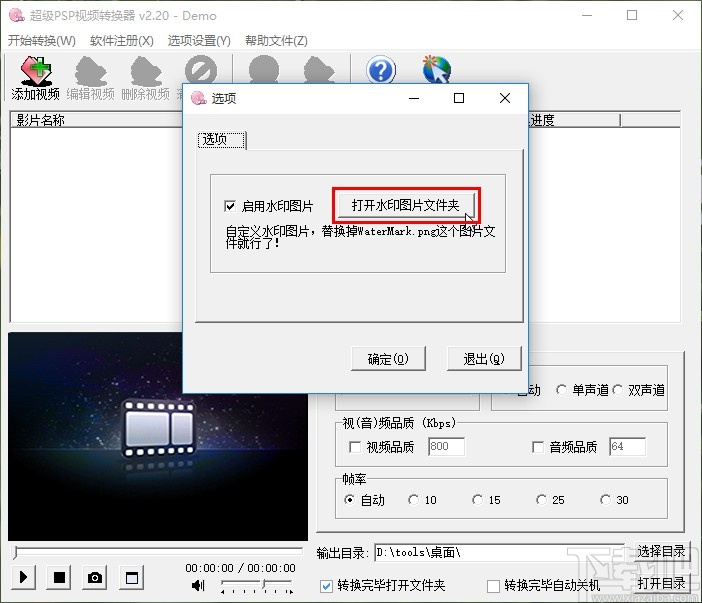Enable the 音频品质 checkbox

538,447
